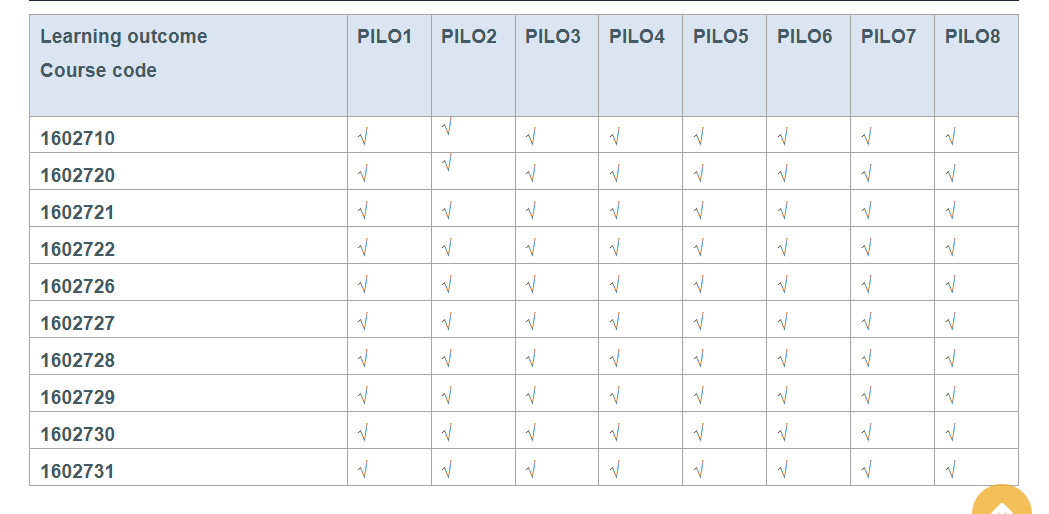Click the PILO6 checkmark in row 1602721

782,210
